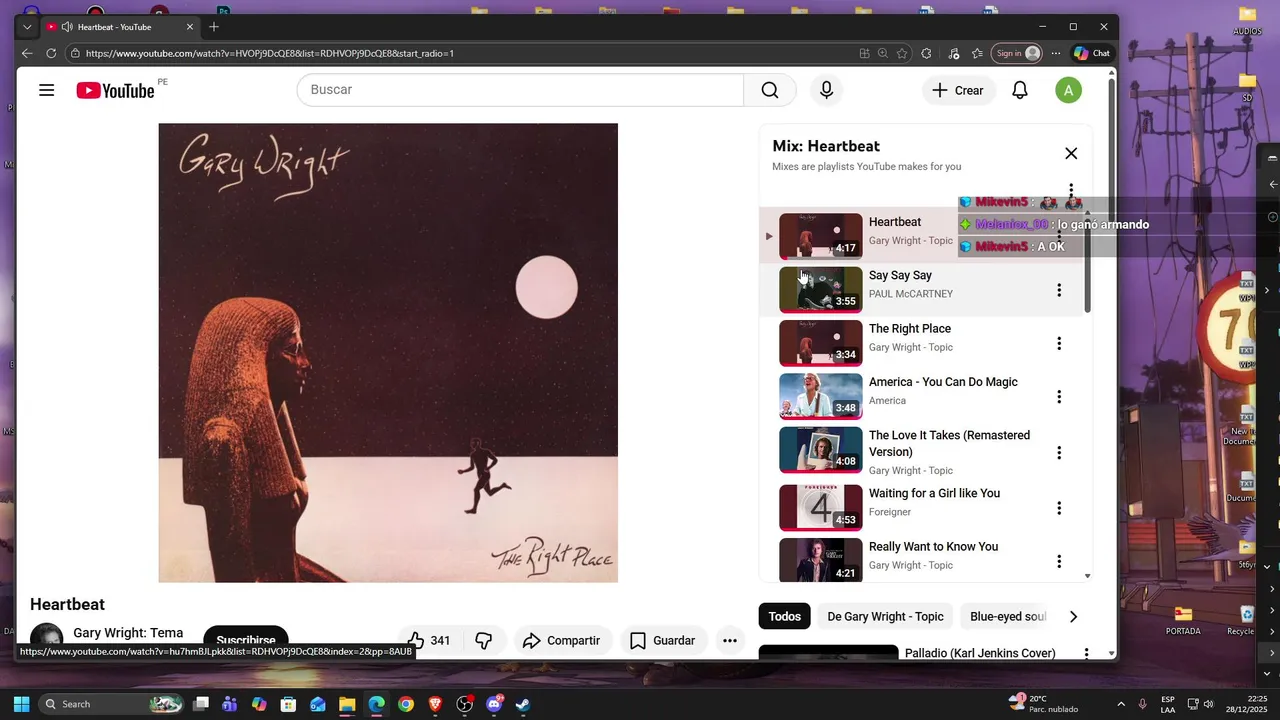The image size is (1280, 720).
Task: Open options for The Love It Takes
Action: (x=1059, y=453)
